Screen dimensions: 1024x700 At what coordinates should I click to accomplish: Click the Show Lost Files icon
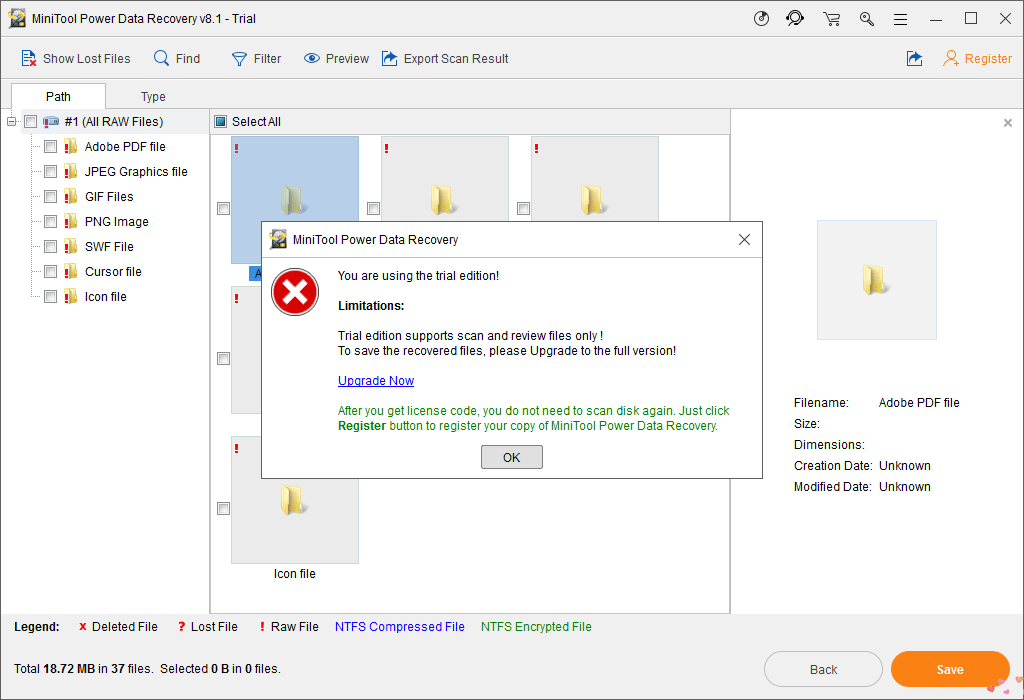coord(28,59)
